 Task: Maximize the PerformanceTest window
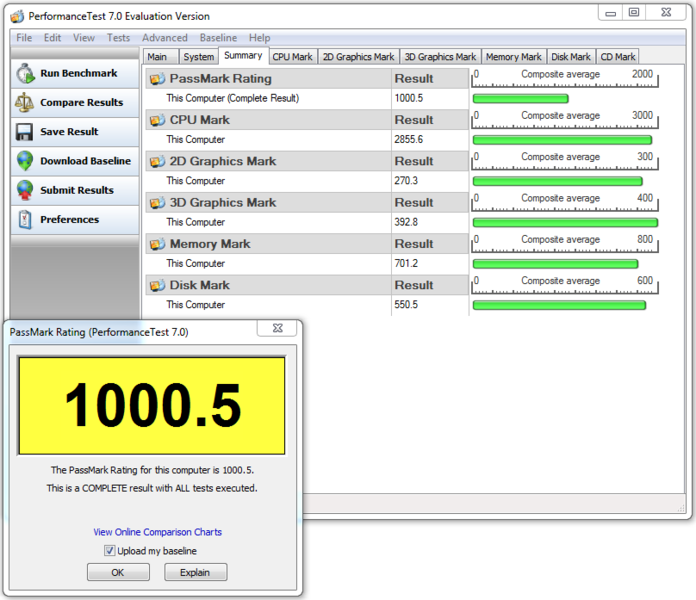(634, 12)
